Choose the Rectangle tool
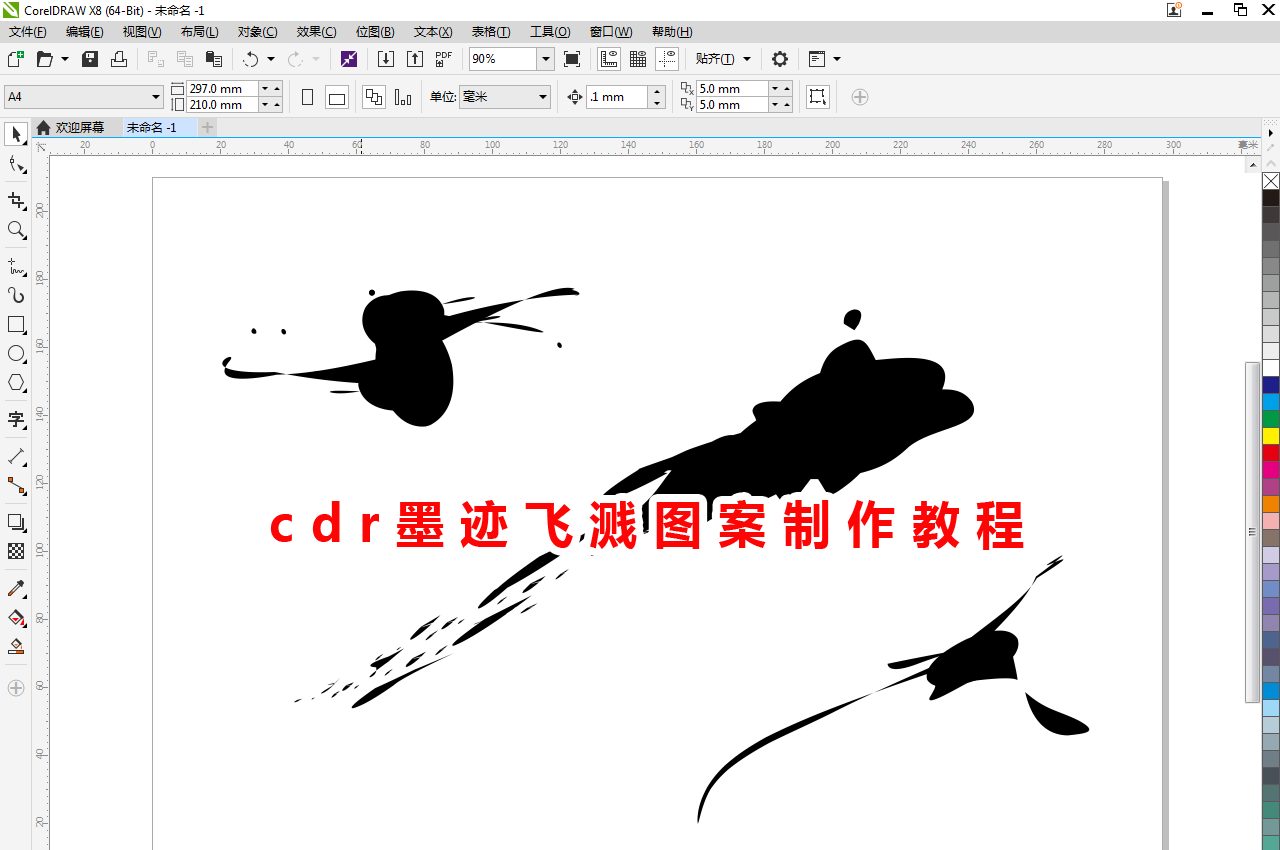 point(16,324)
